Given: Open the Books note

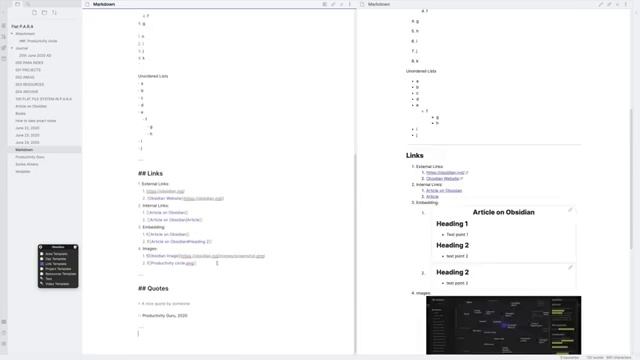Looking at the screenshot, I should (20, 113).
